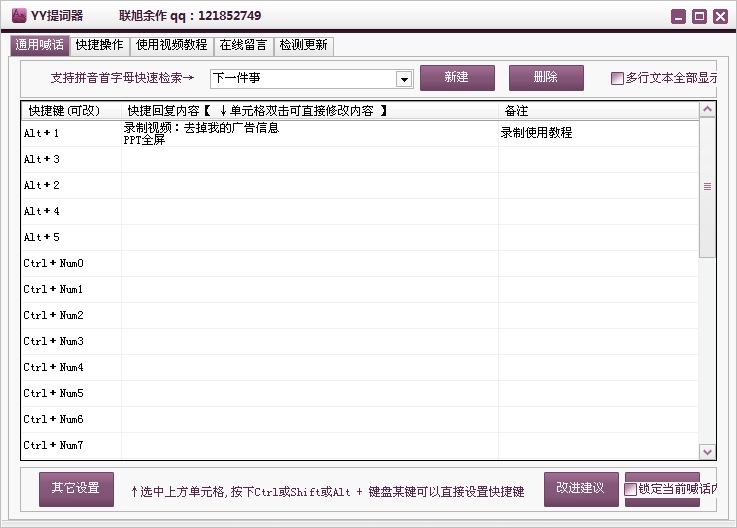
Task: Click the 备注 column header
Action: click(x=597, y=110)
